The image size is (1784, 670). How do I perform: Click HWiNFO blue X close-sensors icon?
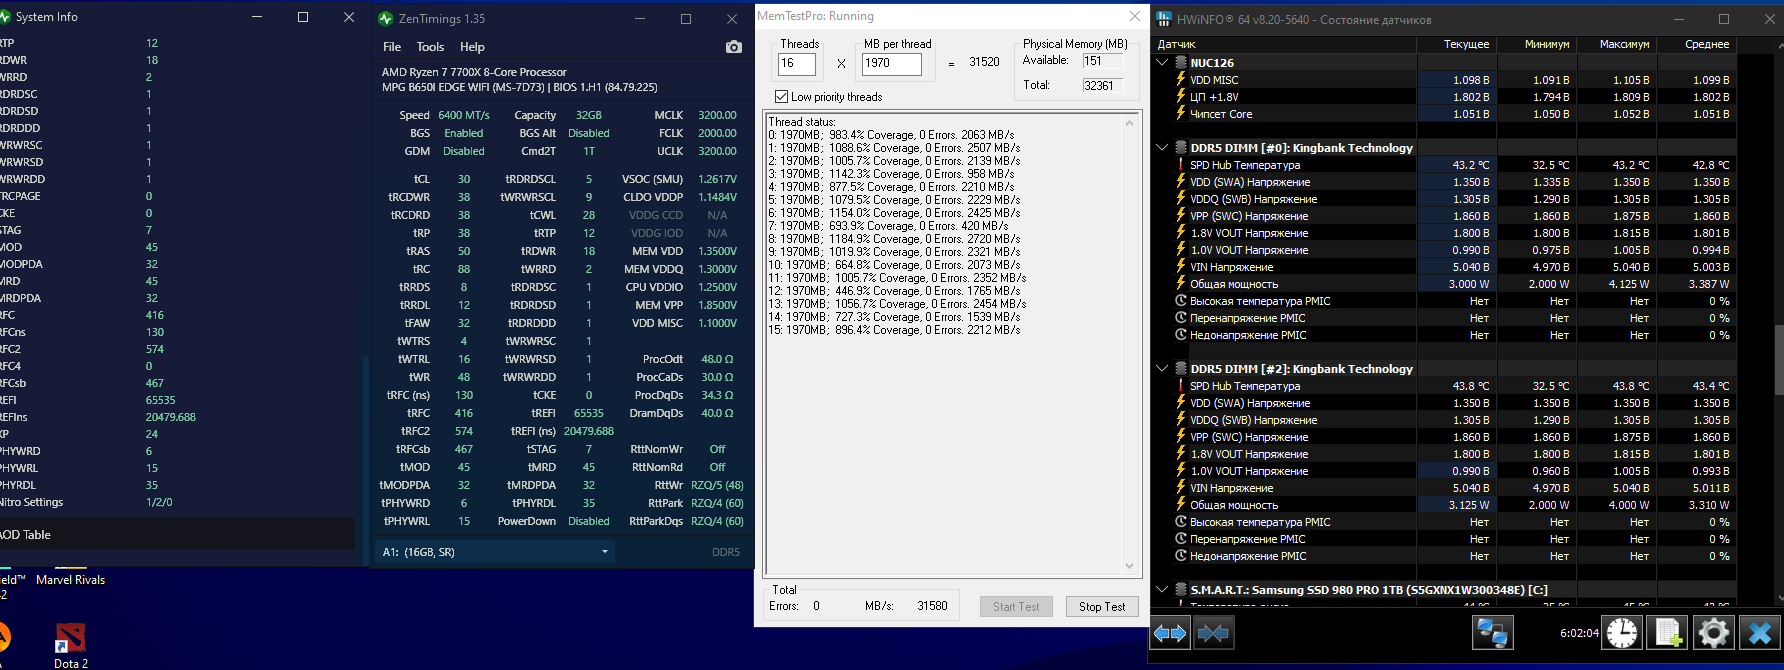[x=1759, y=633]
